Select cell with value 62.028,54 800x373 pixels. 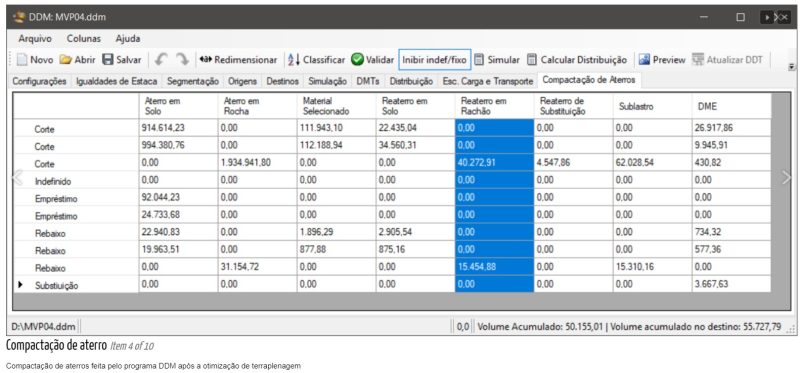click(x=653, y=163)
